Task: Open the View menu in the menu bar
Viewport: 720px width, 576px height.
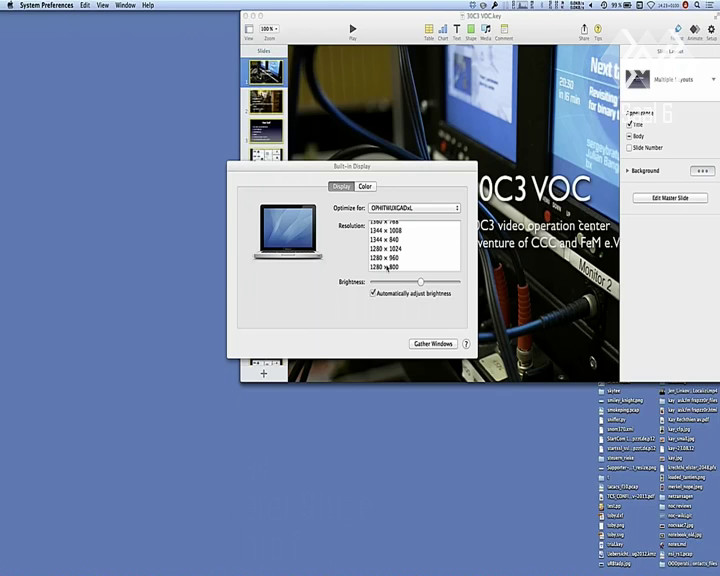Action: [103, 5]
